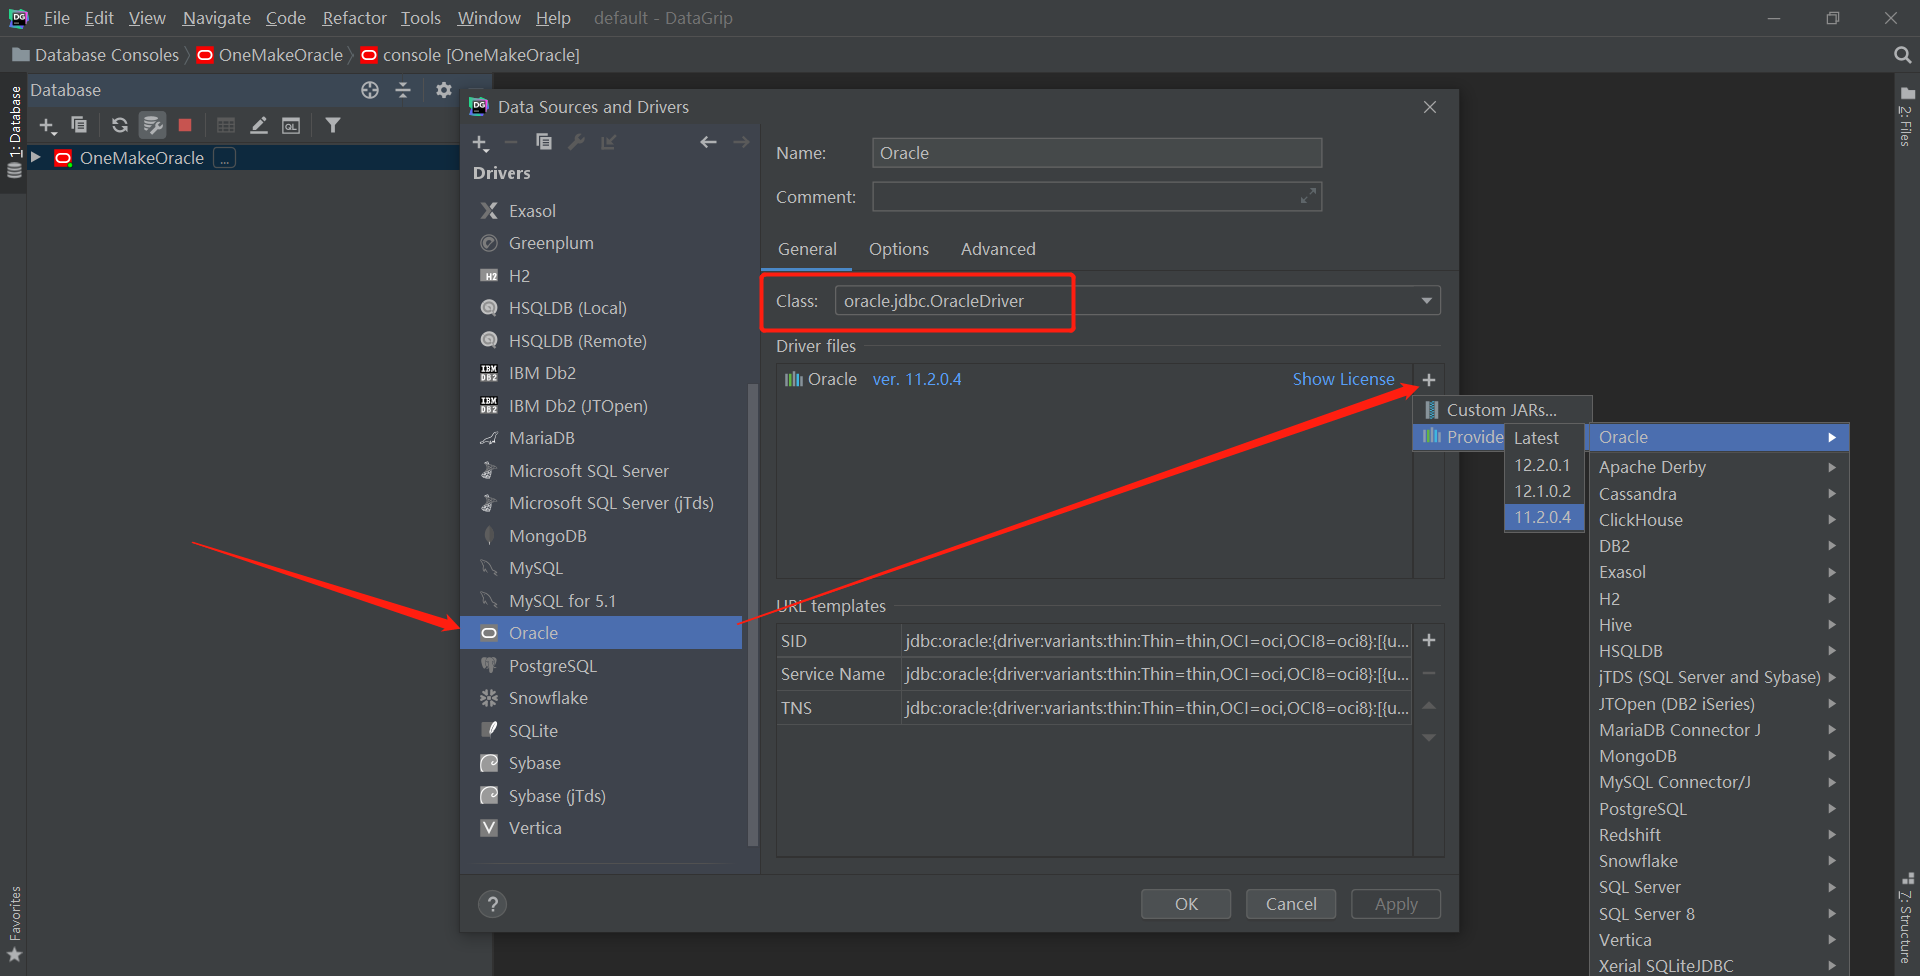Click the Refresh icon in Database toolbar
The image size is (1920, 976).
pos(119,125)
